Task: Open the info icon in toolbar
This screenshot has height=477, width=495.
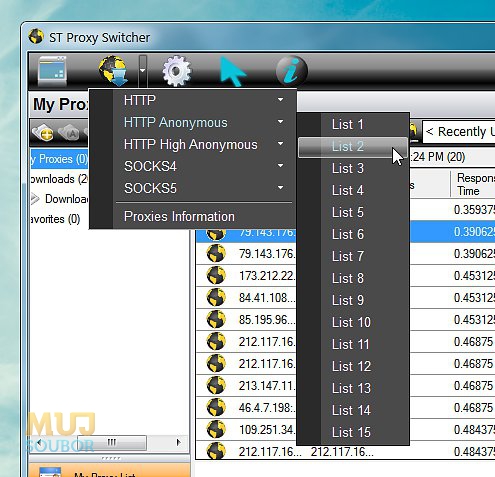Action: coord(292,71)
